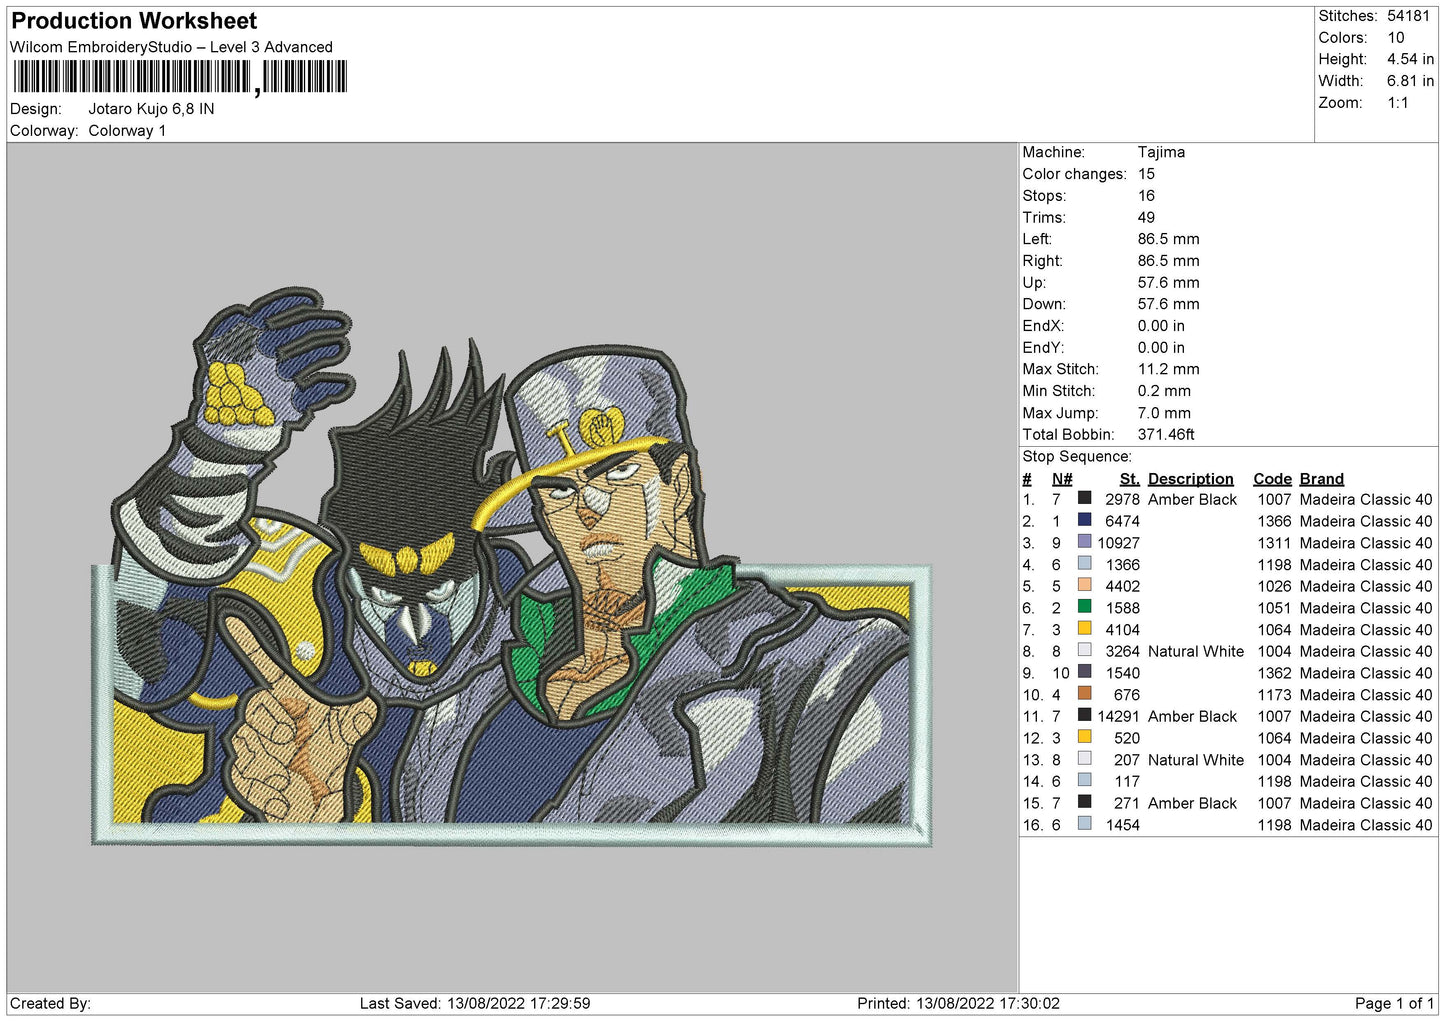Select the lavender swatch in row 3

click(1084, 542)
